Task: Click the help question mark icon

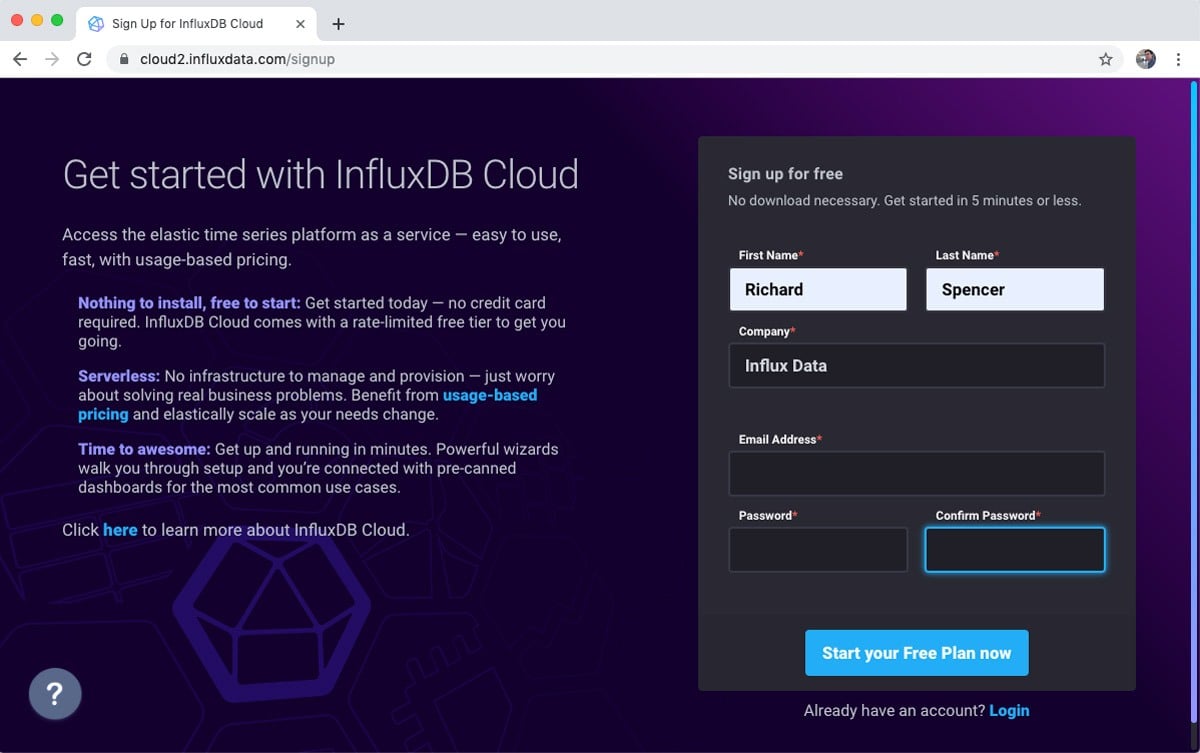Action: [x=55, y=693]
